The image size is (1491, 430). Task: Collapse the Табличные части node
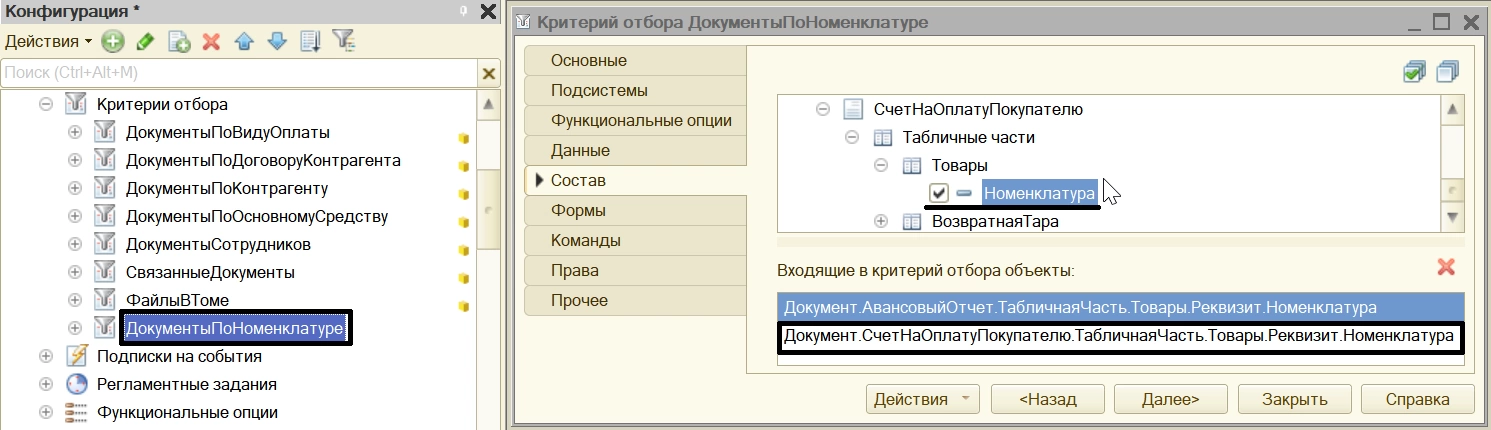[852, 137]
